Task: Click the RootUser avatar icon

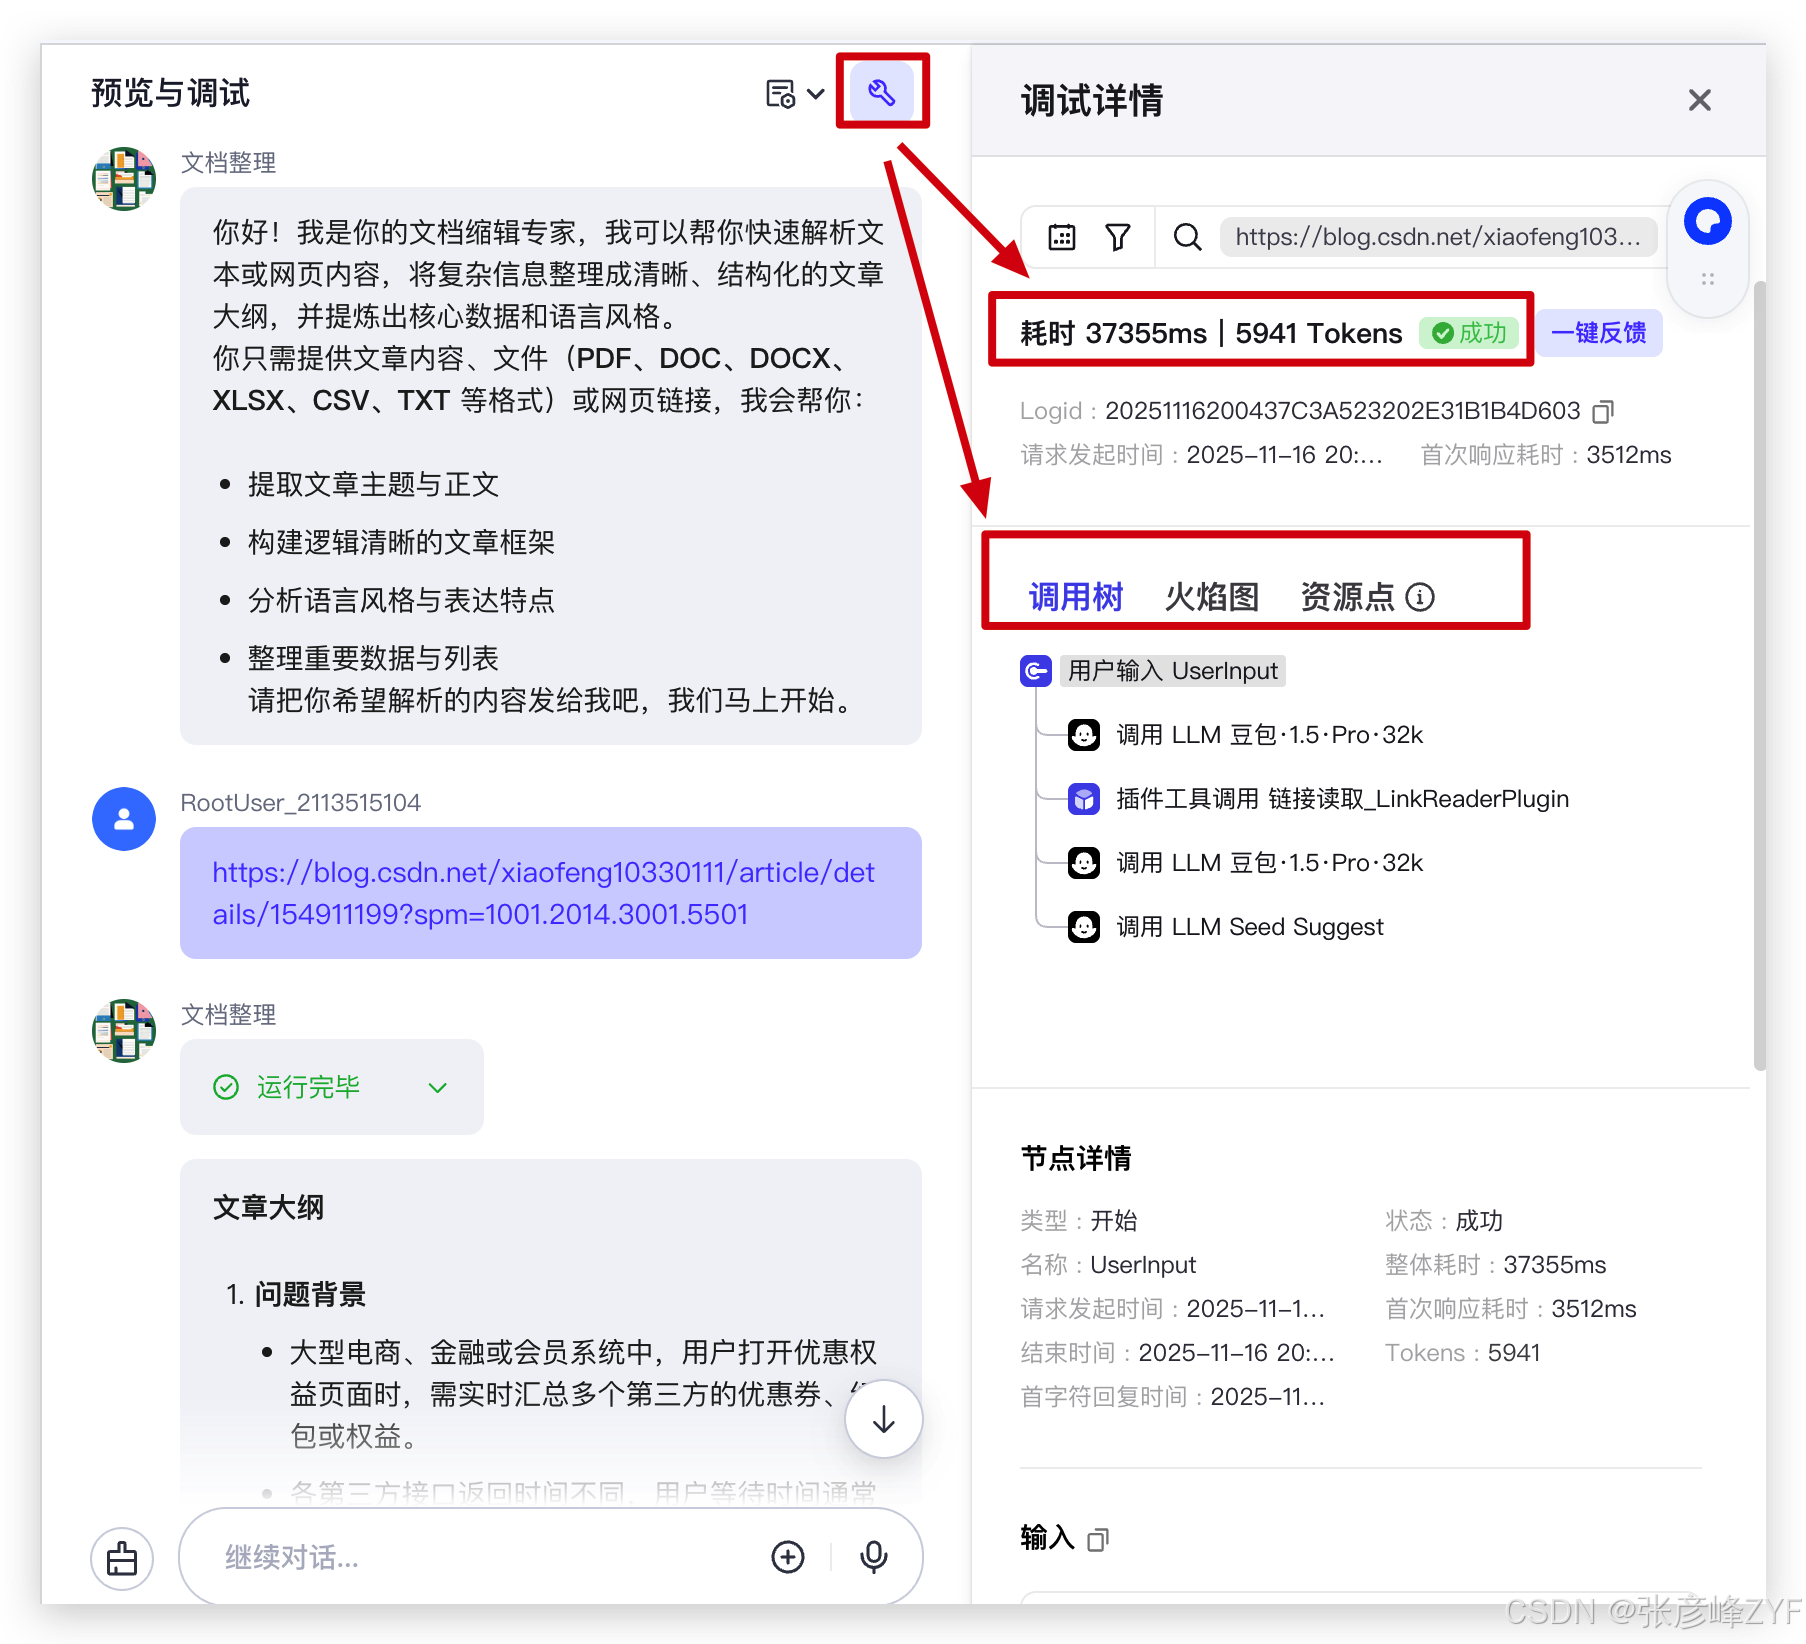Action: click(124, 819)
